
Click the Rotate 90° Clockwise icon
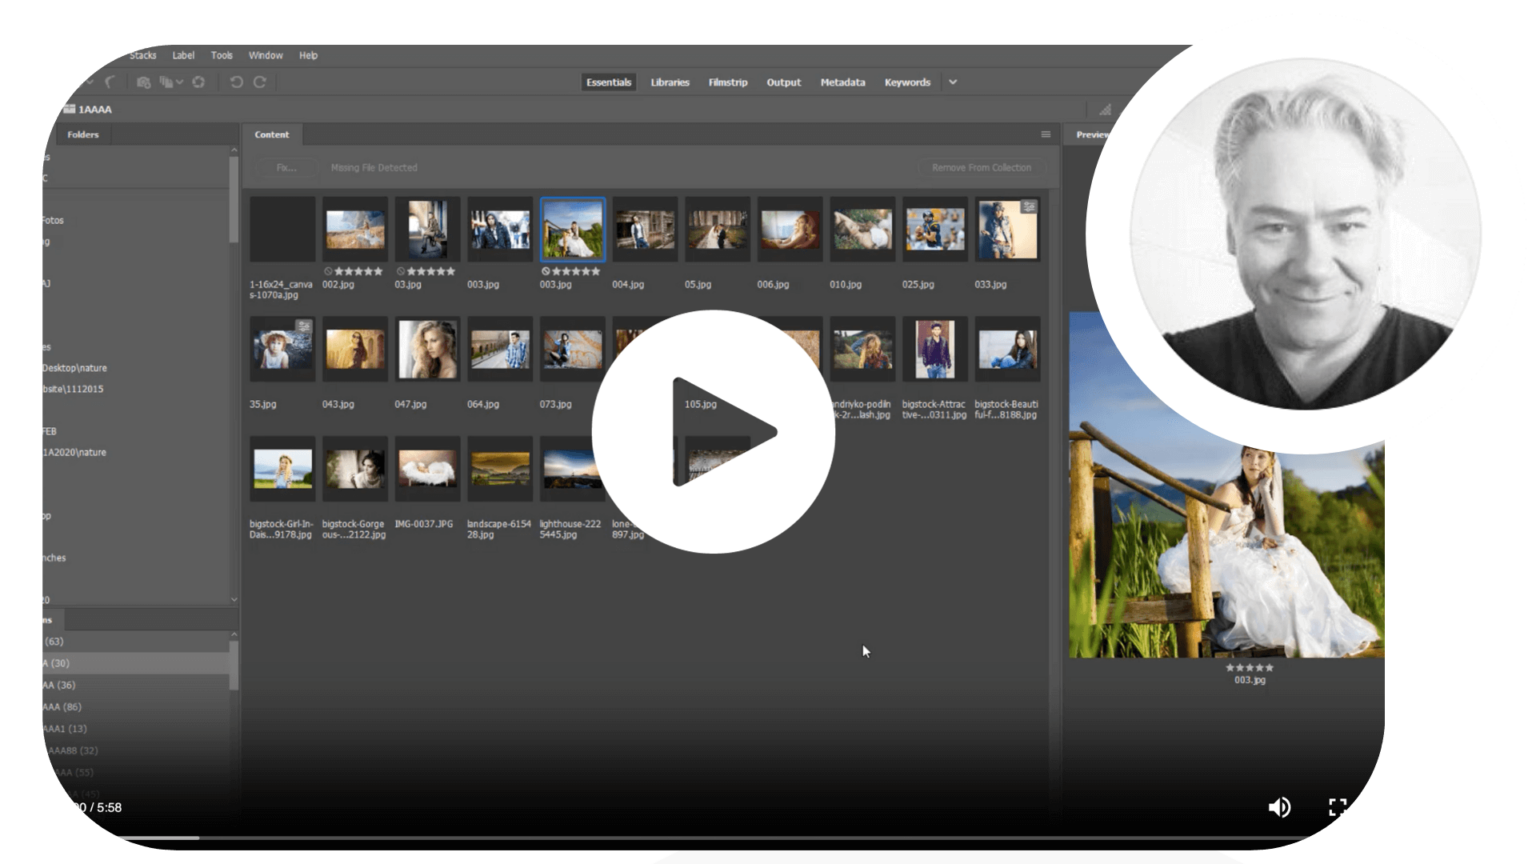point(261,82)
